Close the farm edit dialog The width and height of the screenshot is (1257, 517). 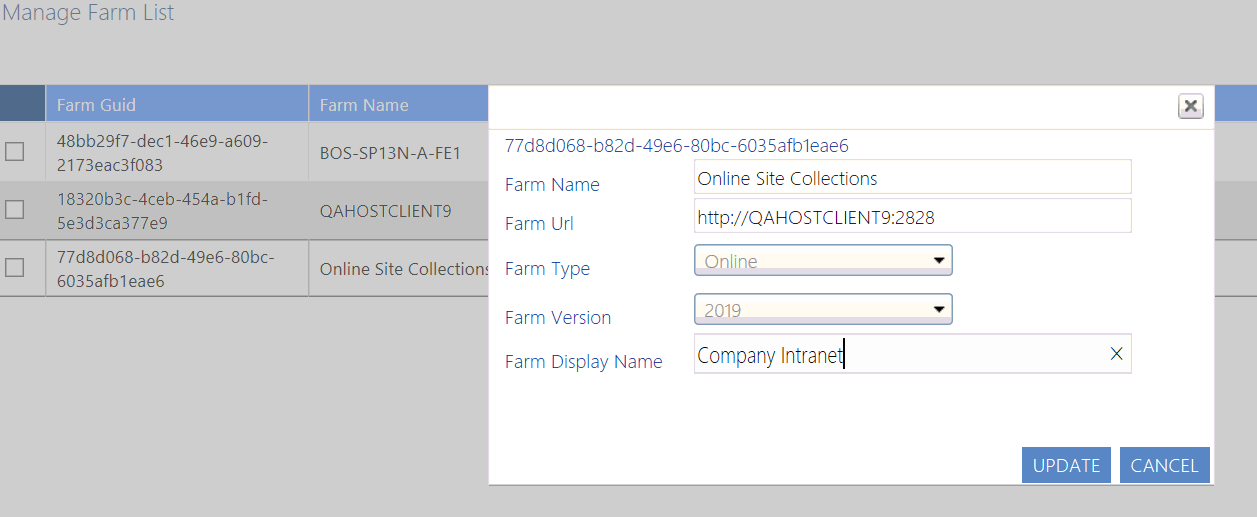coord(1190,106)
